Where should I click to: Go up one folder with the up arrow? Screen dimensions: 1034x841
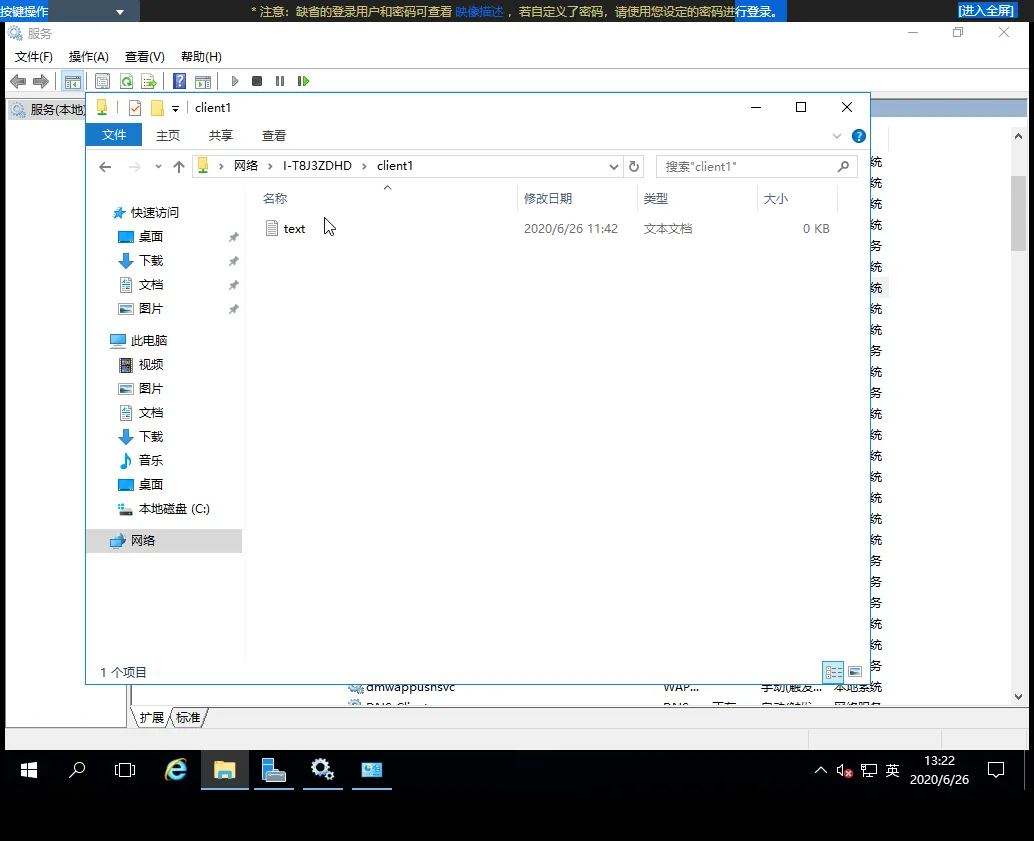coord(179,167)
